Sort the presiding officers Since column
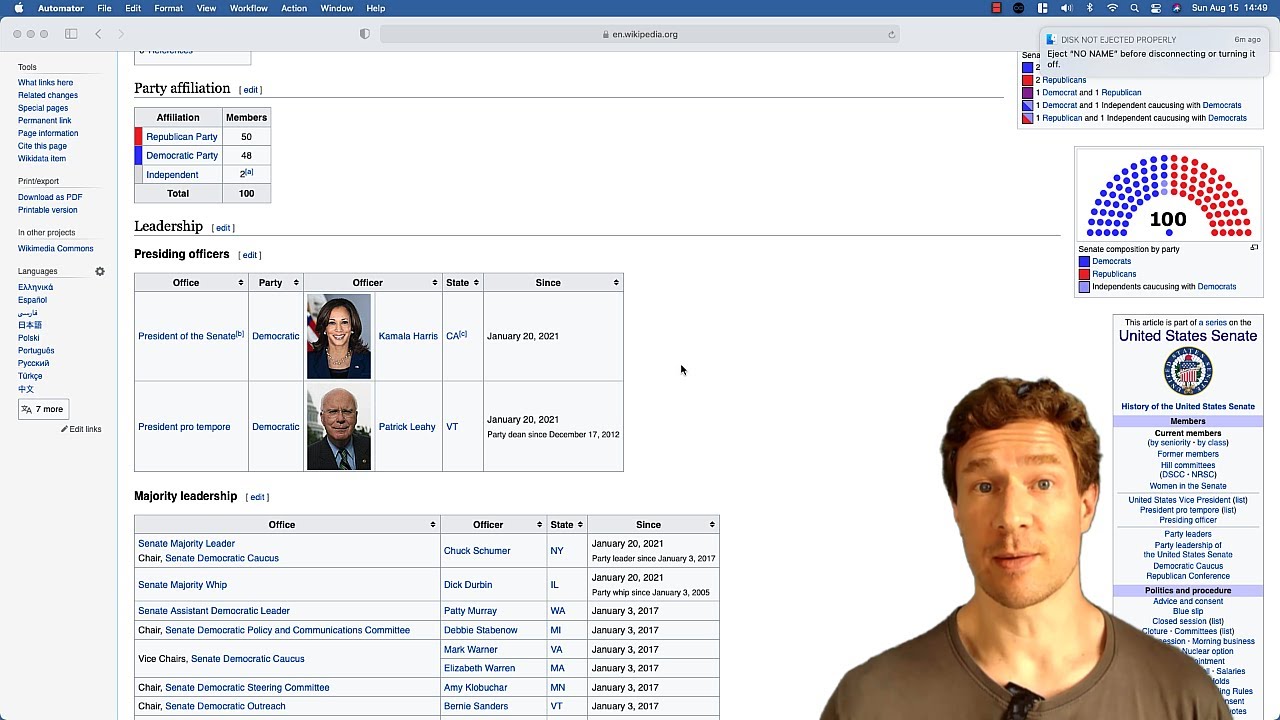The width and height of the screenshot is (1280, 720). point(616,283)
